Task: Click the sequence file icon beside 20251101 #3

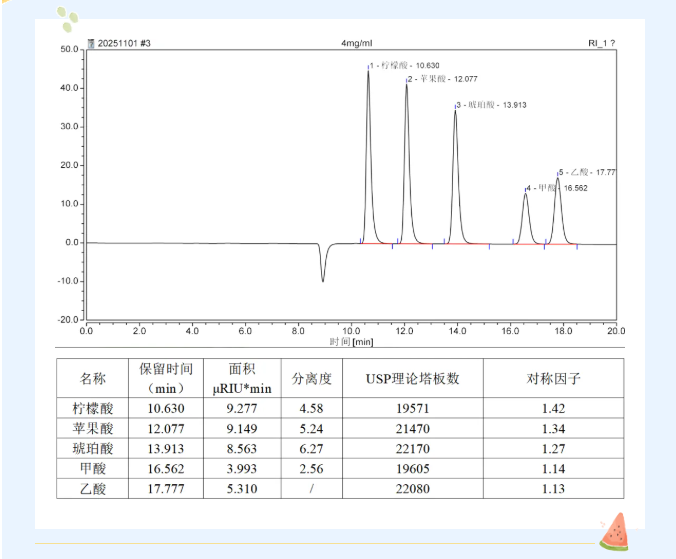Action: pyautogui.click(x=91, y=44)
